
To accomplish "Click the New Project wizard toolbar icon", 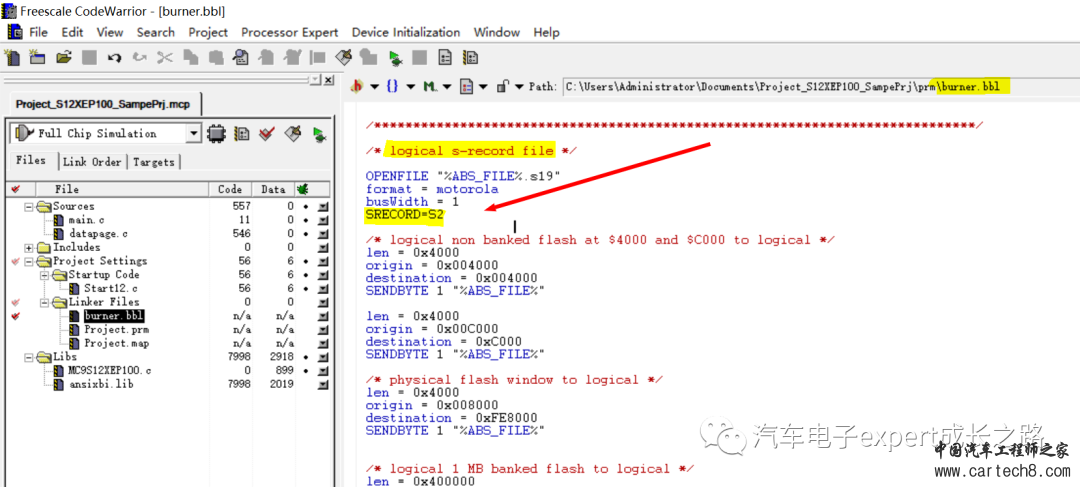I will tap(13, 57).
